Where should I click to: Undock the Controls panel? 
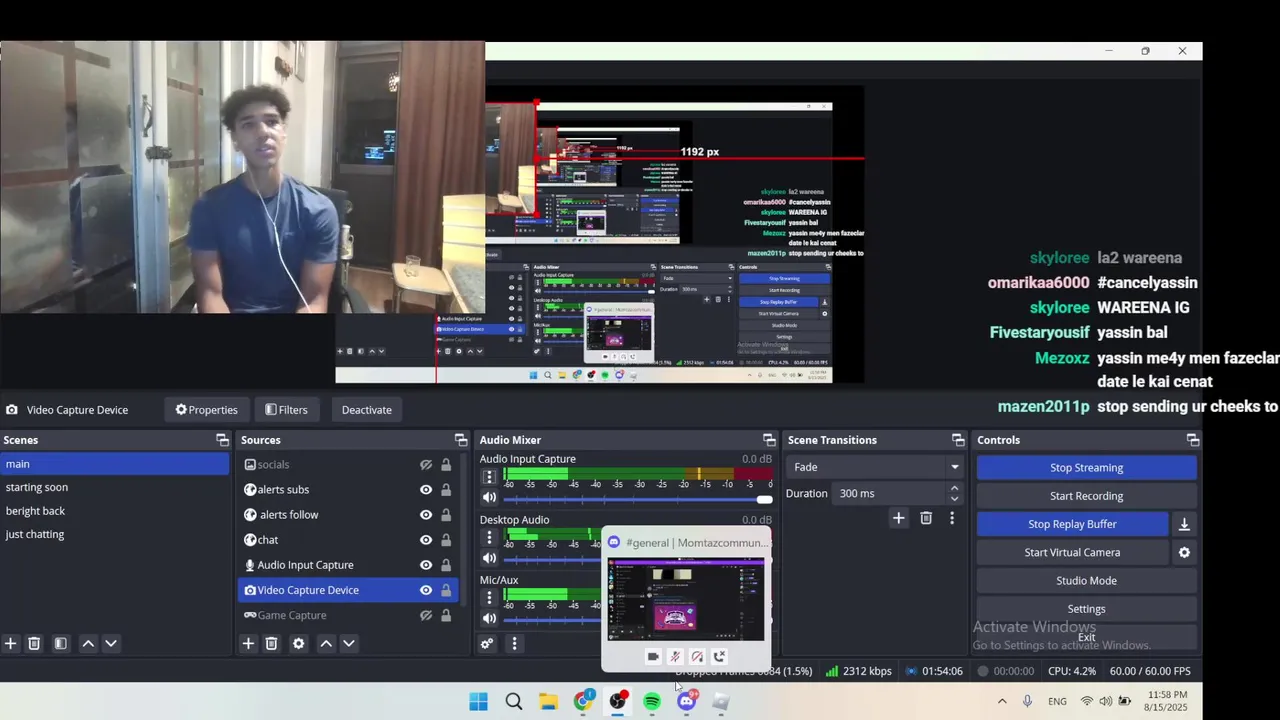click(x=1192, y=440)
